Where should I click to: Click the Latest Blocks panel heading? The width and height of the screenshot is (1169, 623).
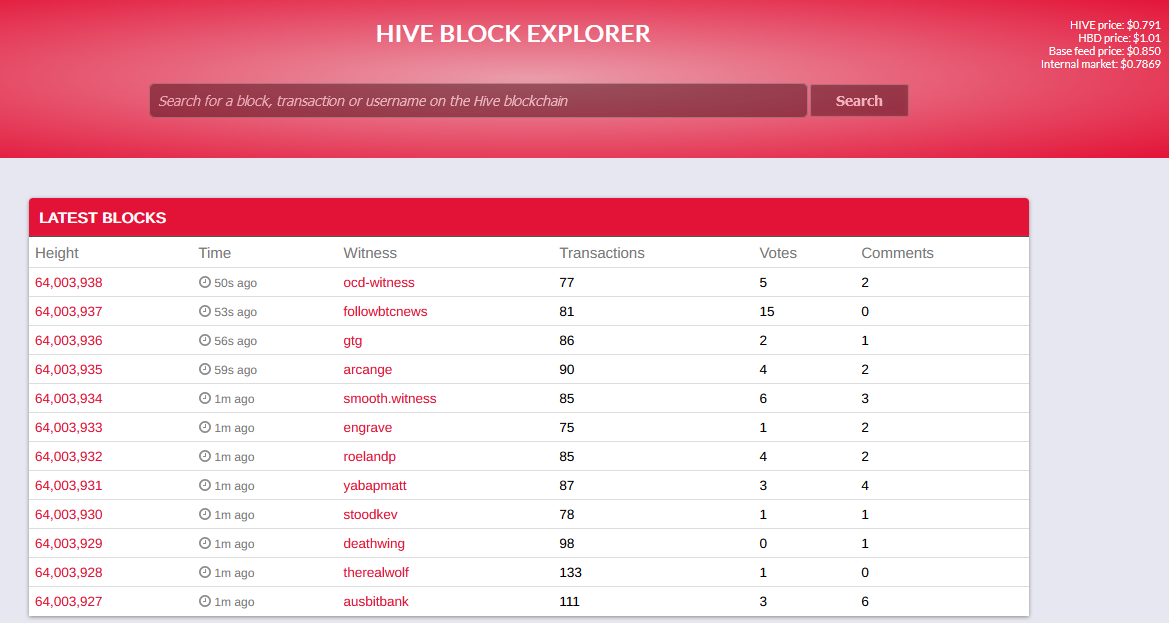click(103, 218)
